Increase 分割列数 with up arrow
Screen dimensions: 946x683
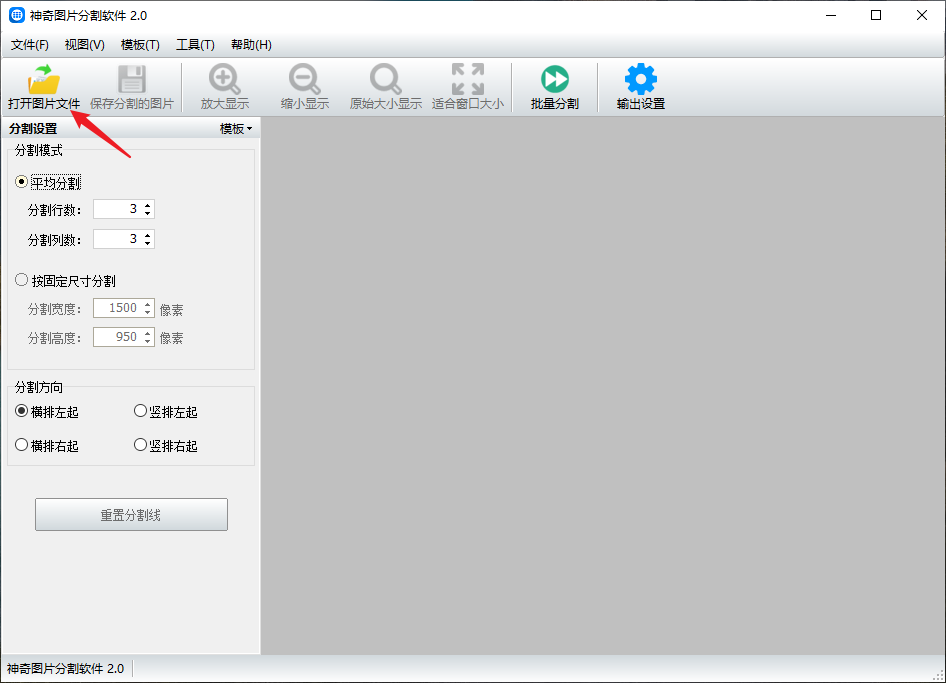tap(148, 235)
